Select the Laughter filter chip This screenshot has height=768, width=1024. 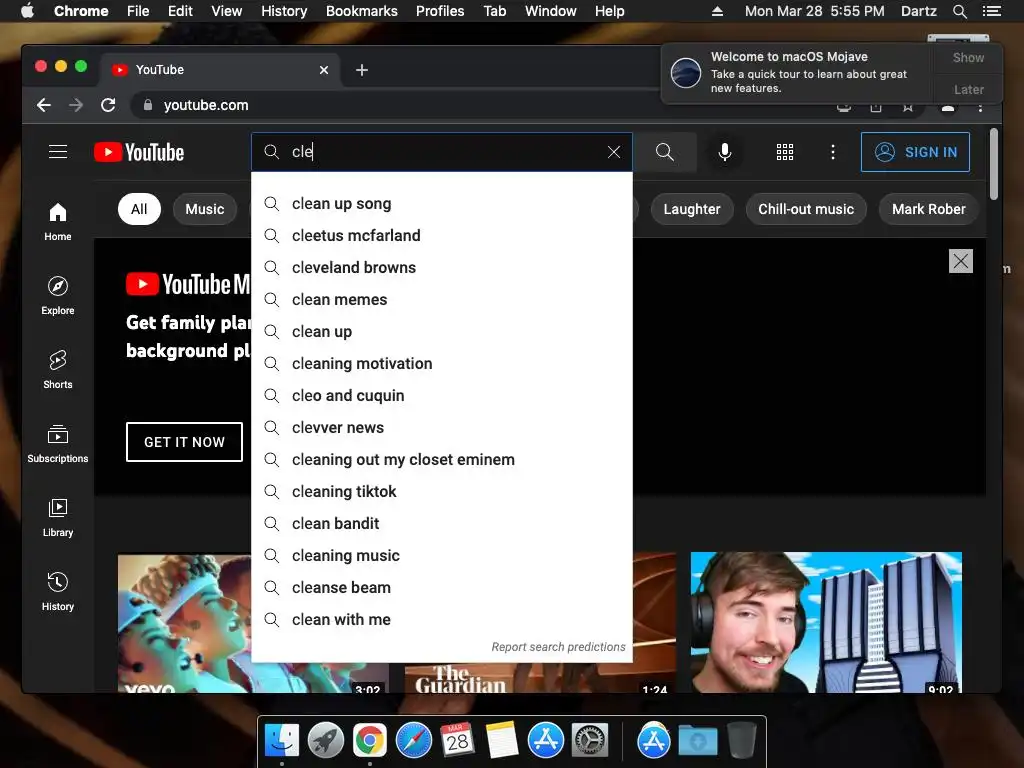tap(692, 209)
